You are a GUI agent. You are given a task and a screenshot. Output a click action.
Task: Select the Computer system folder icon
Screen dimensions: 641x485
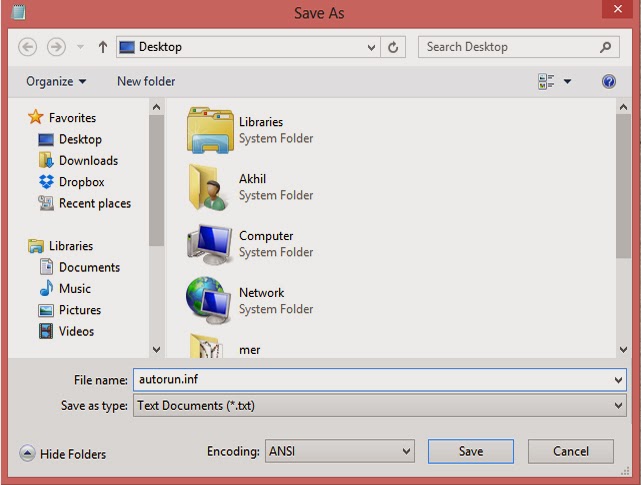pyautogui.click(x=210, y=243)
